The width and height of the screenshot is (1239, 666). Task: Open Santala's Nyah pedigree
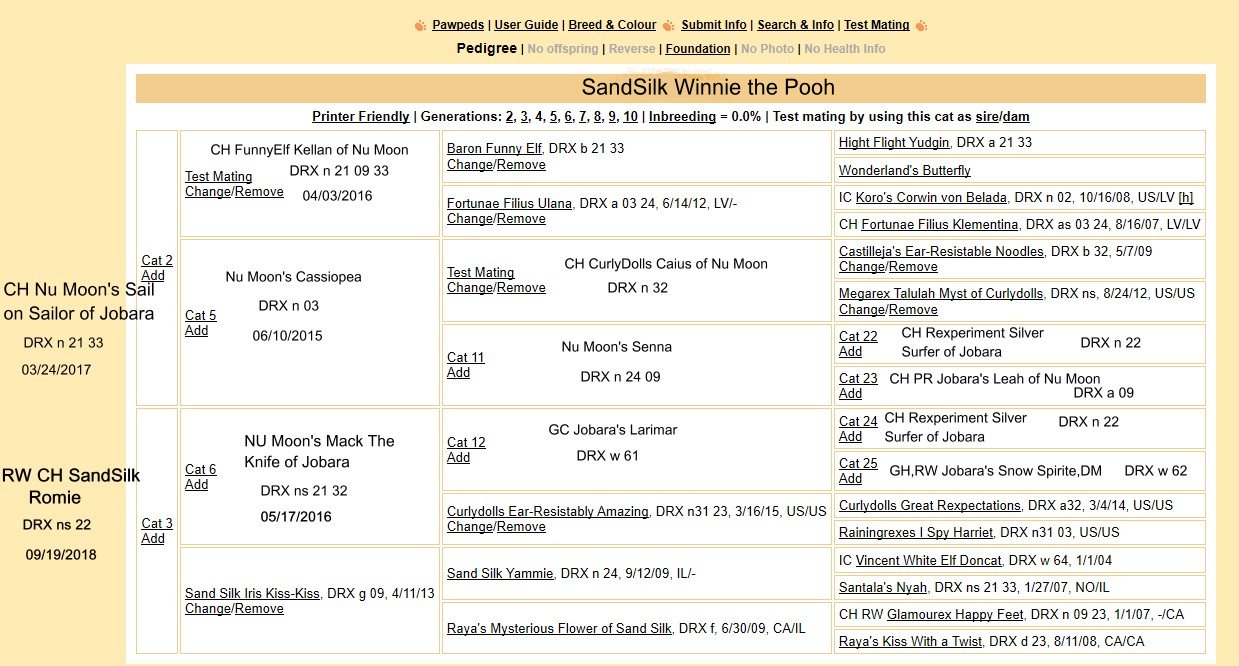point(883,587)
